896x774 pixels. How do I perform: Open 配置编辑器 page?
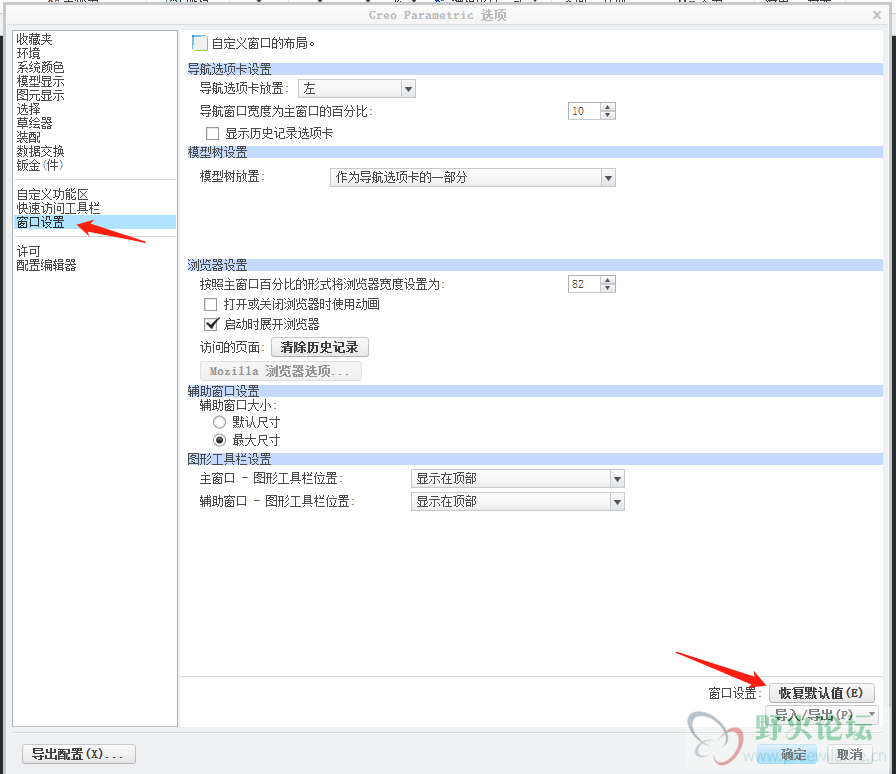46,265
